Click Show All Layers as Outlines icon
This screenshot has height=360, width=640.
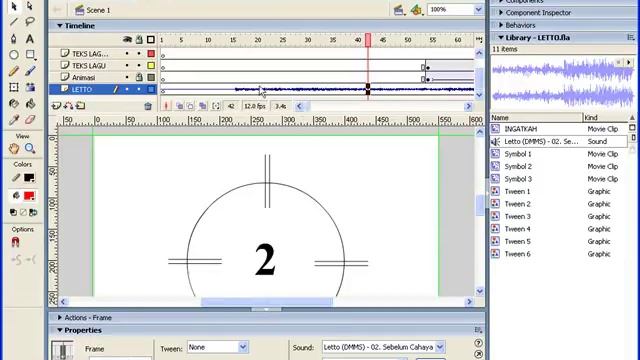[151, 40]
